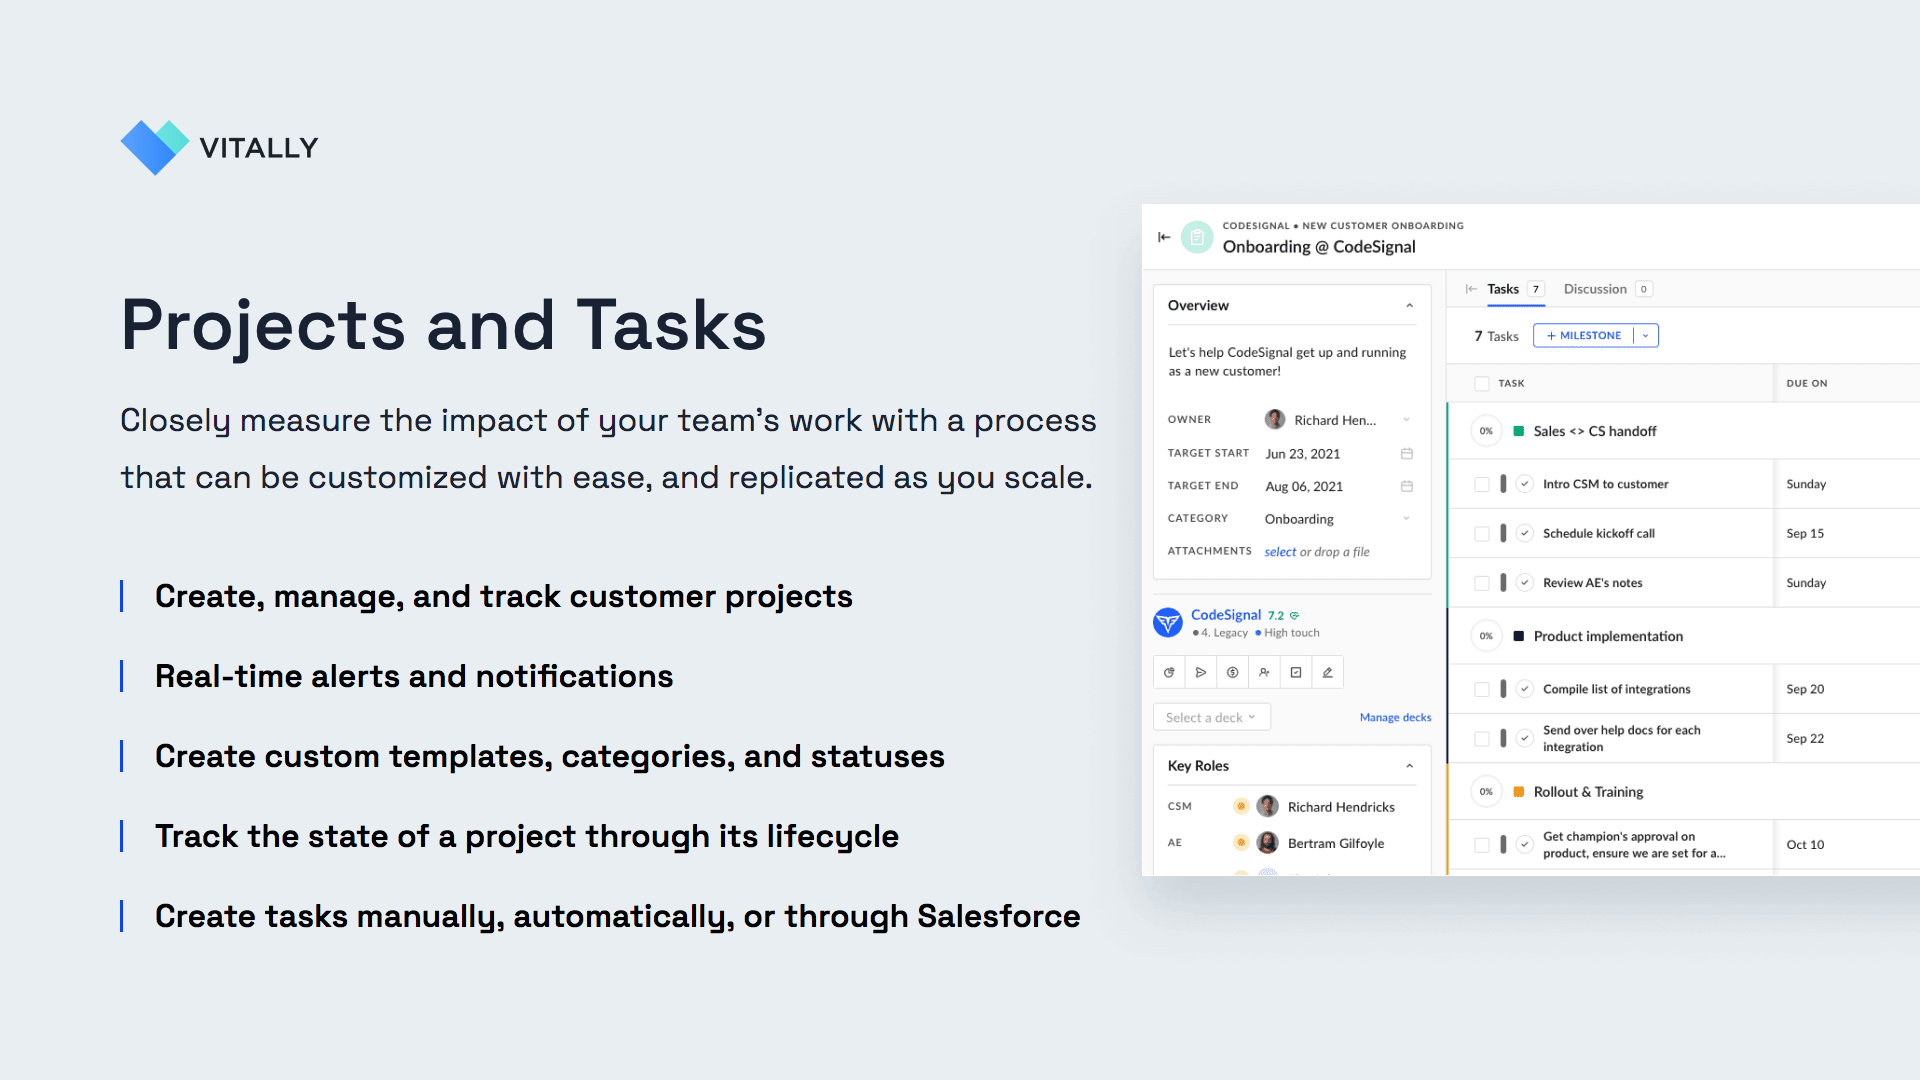
Task: Click the health score icon next to 7.2
Action: [1294, 616]
